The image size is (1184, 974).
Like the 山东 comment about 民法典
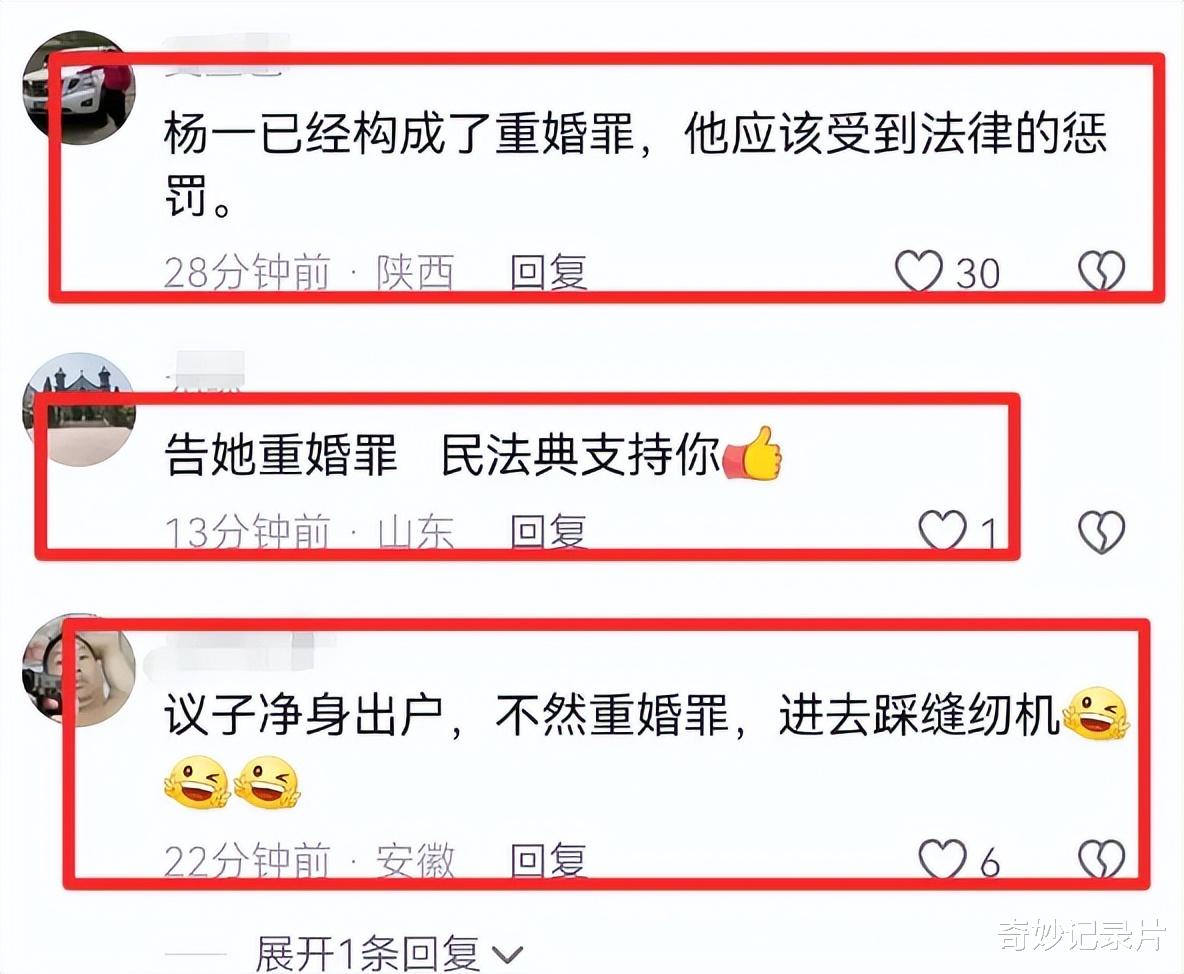[942, 530]
